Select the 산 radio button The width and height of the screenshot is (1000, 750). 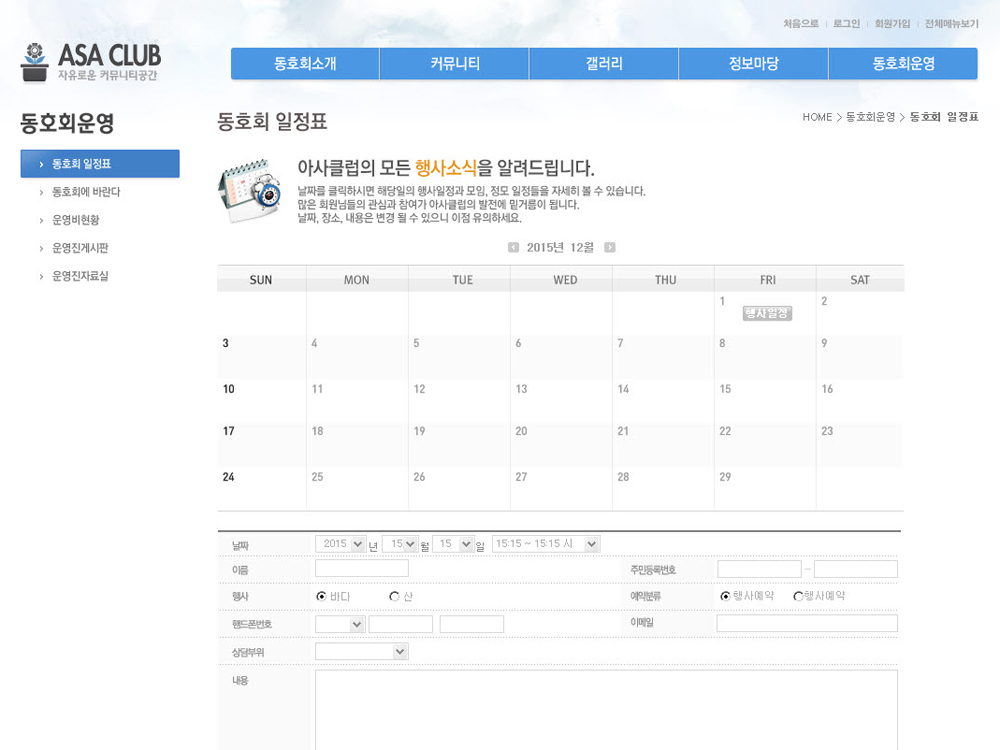[x=394, y=596]
